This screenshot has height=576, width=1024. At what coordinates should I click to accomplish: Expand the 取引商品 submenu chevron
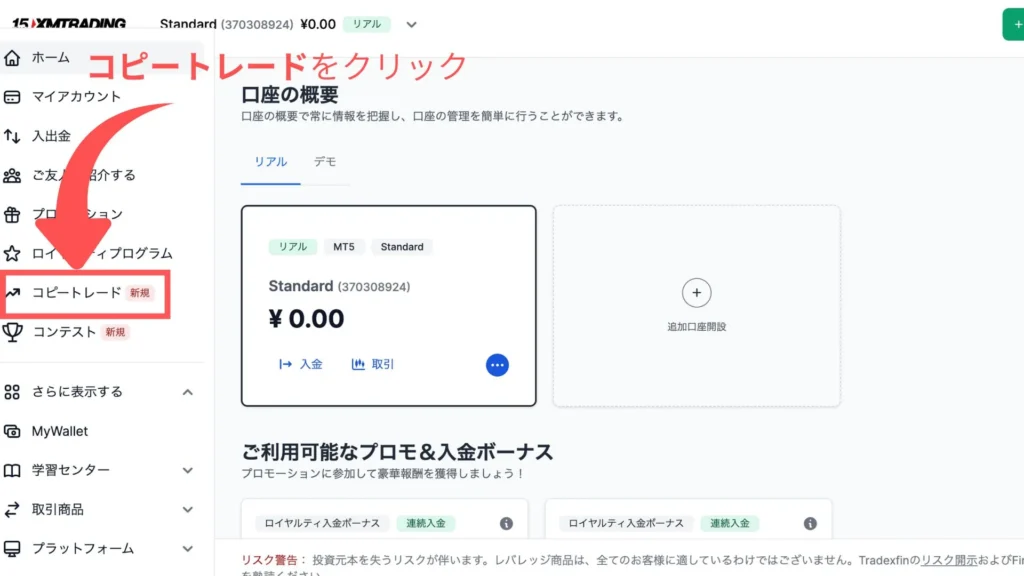[x=188, y=510]
